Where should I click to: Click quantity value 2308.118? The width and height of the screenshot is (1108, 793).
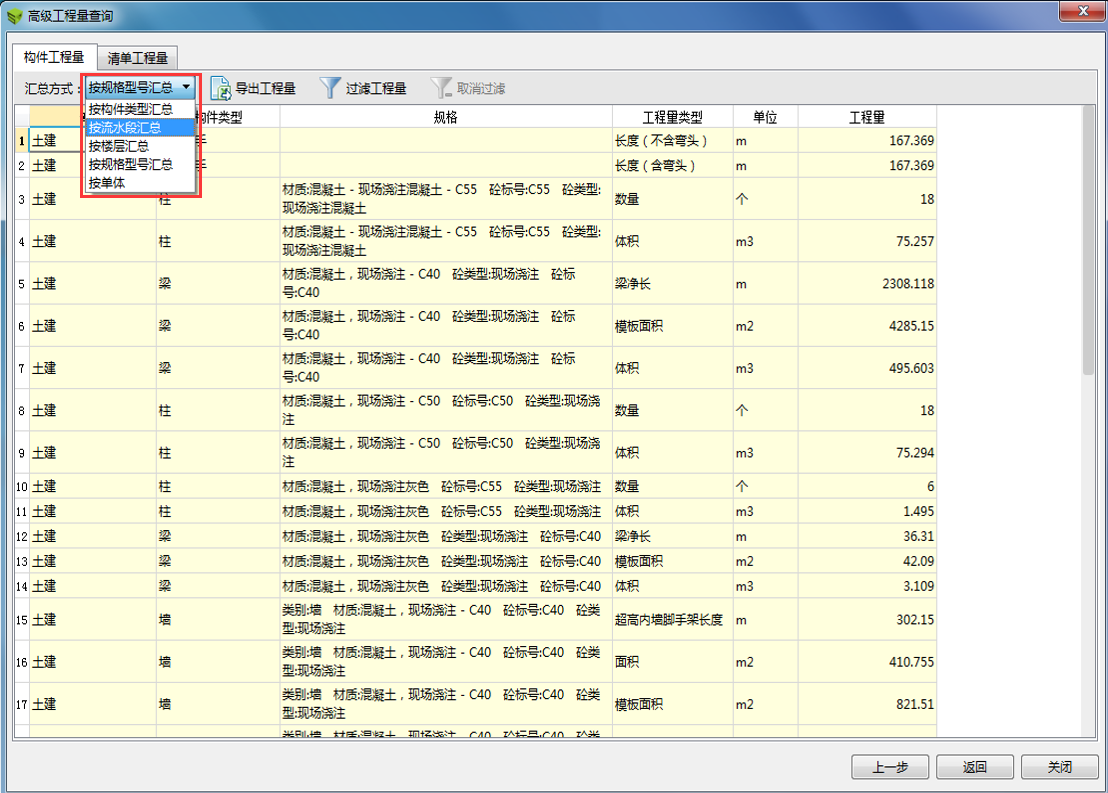[908, 283]
